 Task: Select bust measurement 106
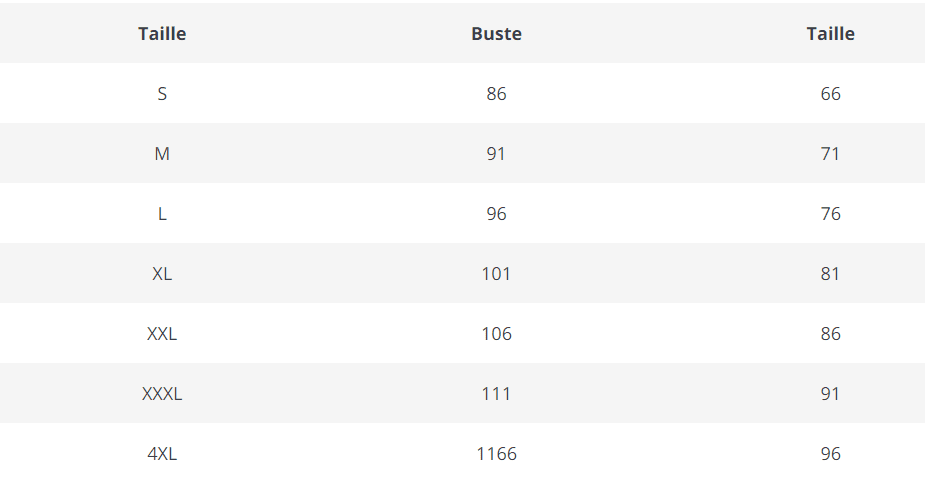point(496,334)
